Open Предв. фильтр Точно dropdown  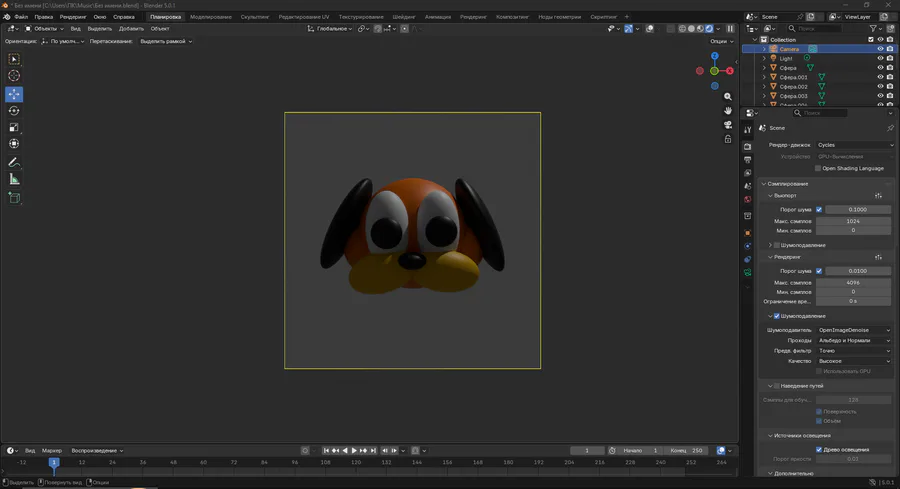(x=854, y=351)
